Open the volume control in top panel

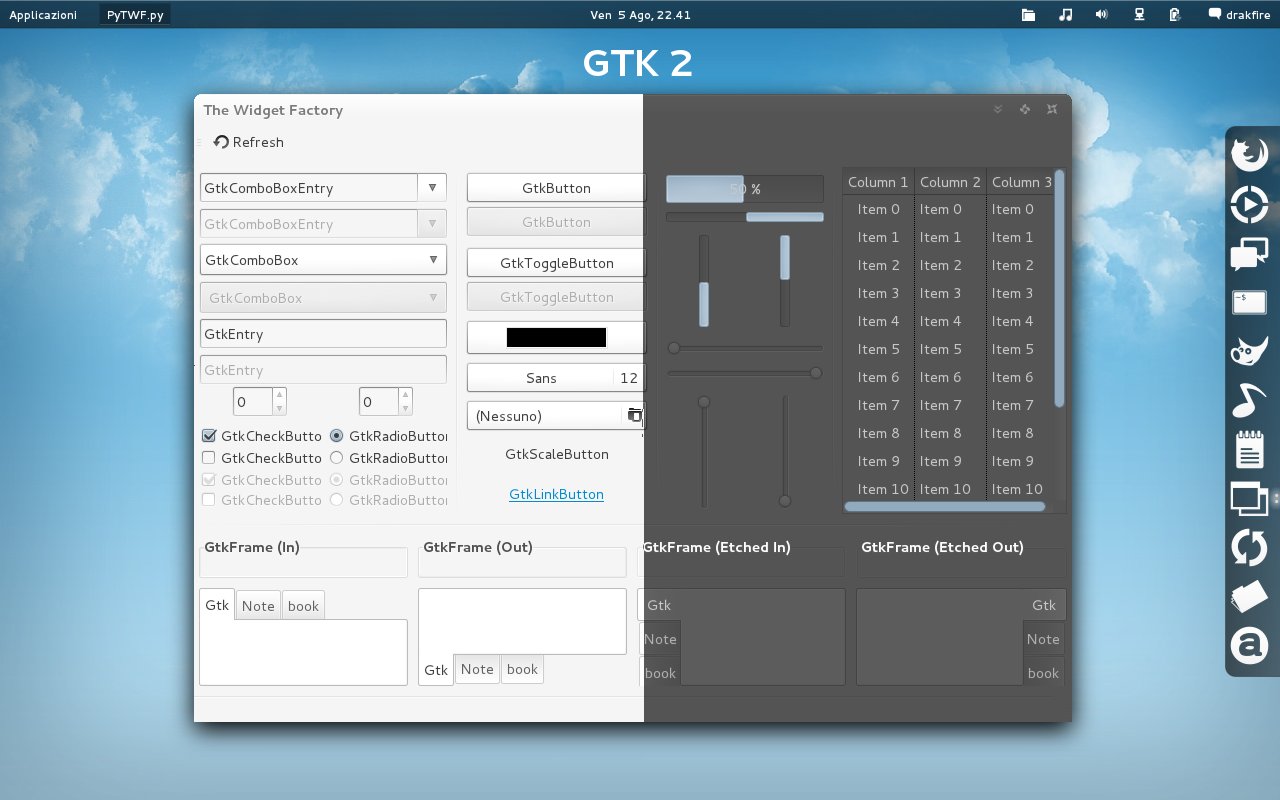click(1101, 15)
